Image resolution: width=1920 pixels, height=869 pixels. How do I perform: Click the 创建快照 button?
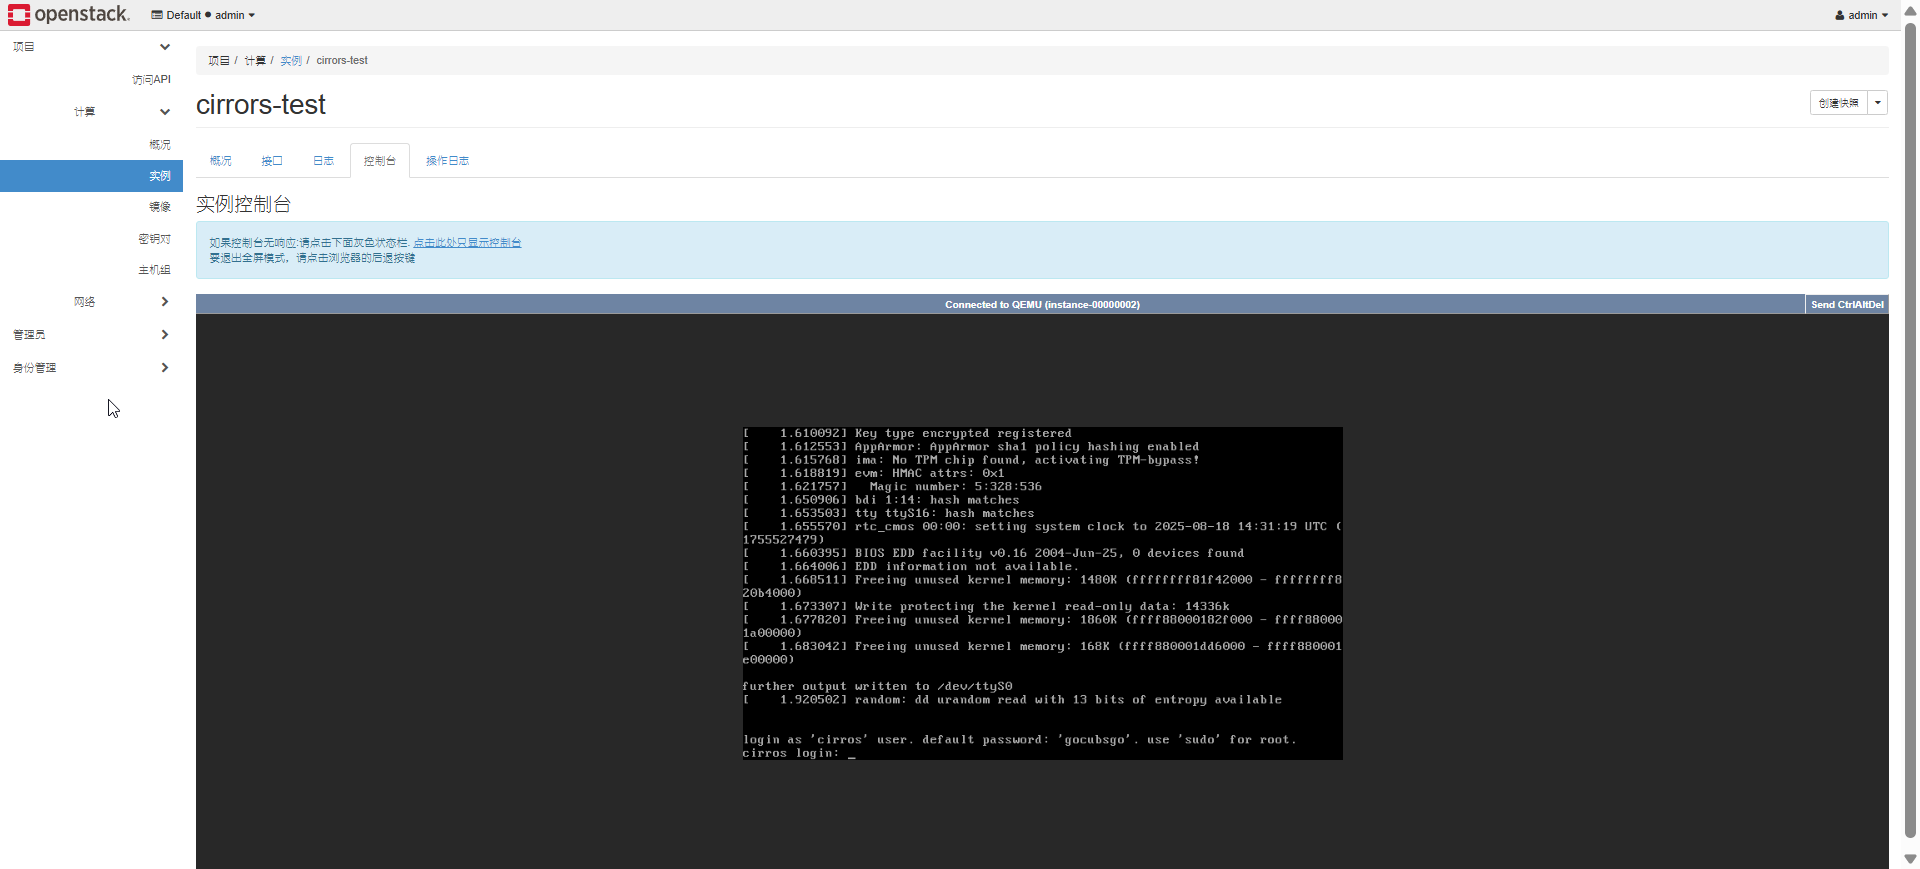[x=1838, y=103]
